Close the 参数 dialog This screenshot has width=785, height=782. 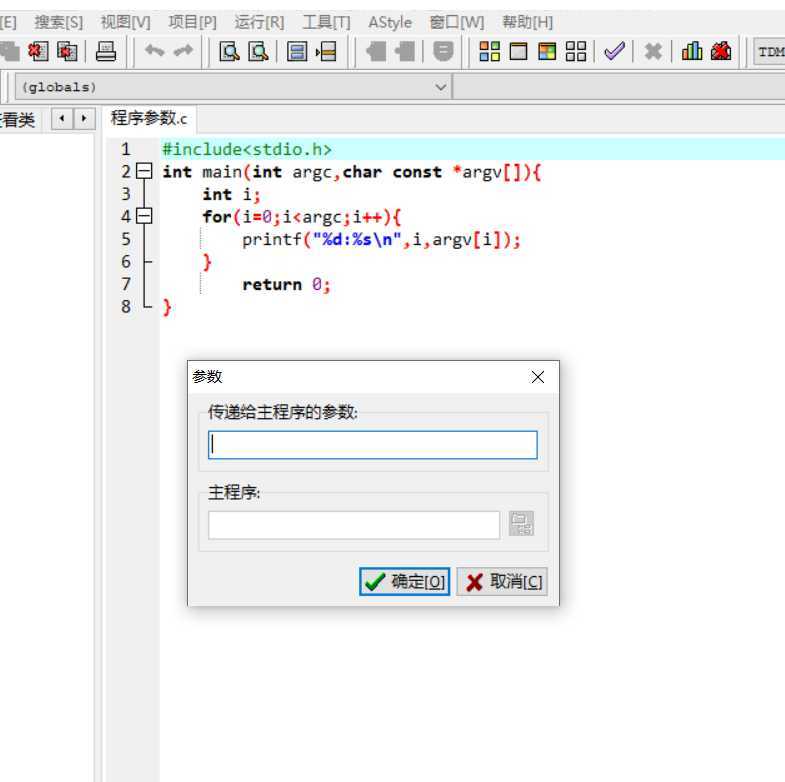(x=538, y=377)
